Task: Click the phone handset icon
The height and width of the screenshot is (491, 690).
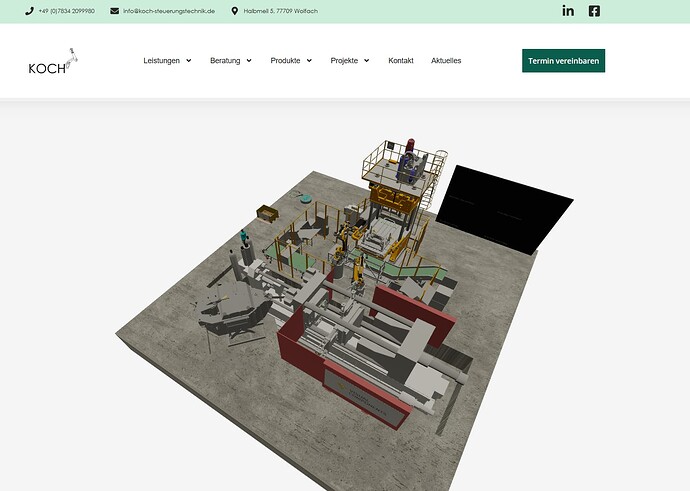Action: (x=29, y=11)
